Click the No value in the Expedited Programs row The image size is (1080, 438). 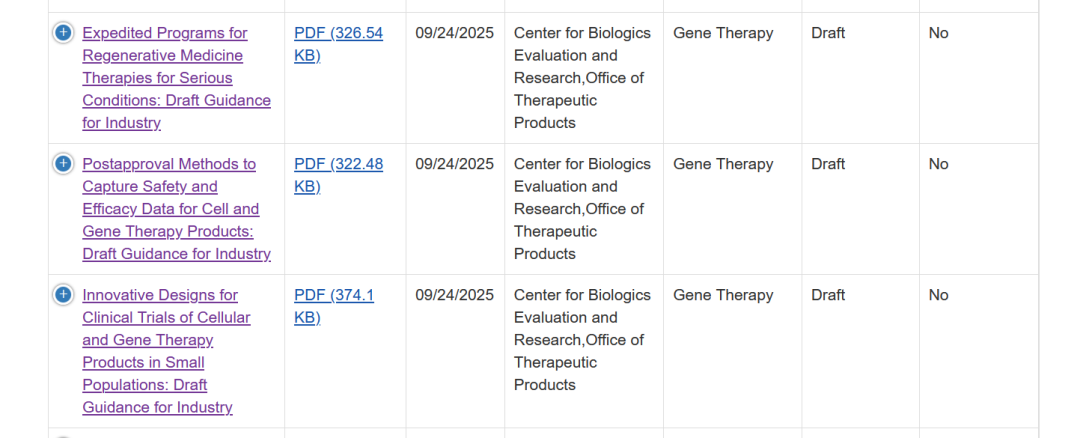pos(938,33)
